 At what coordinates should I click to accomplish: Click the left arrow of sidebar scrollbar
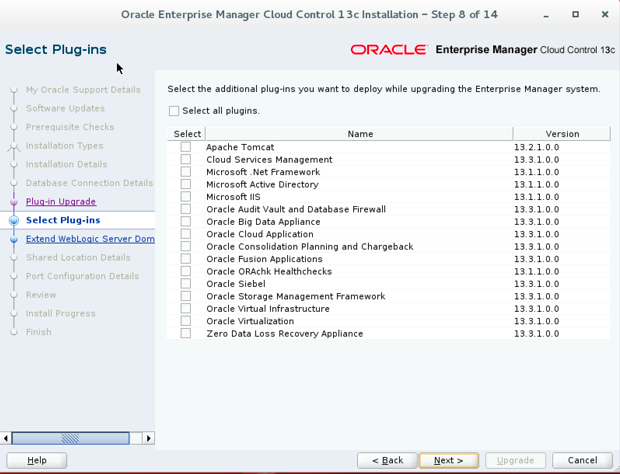pyautogui.click(x=6, y=438)
